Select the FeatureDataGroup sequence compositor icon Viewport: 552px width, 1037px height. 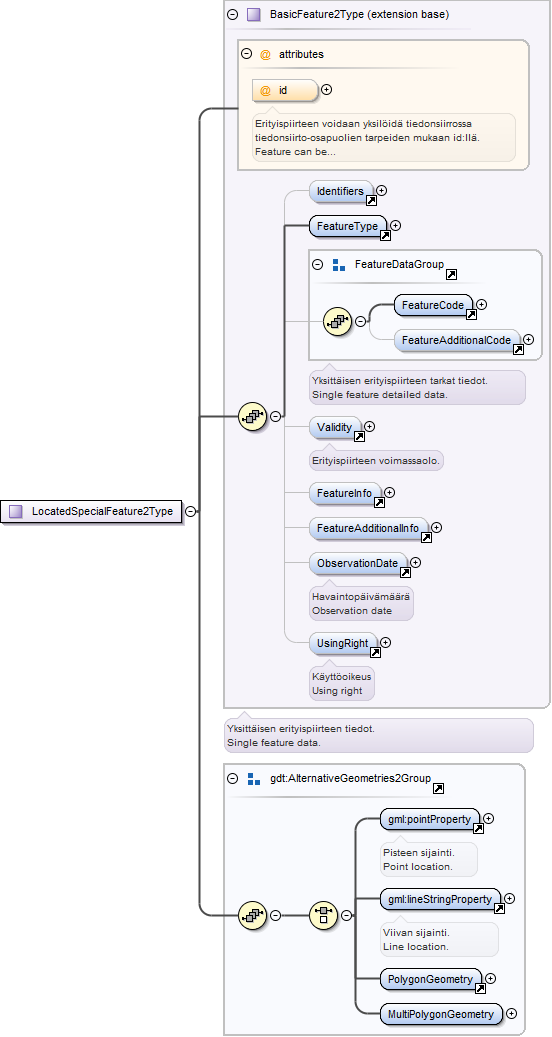[x=337, y=321]
